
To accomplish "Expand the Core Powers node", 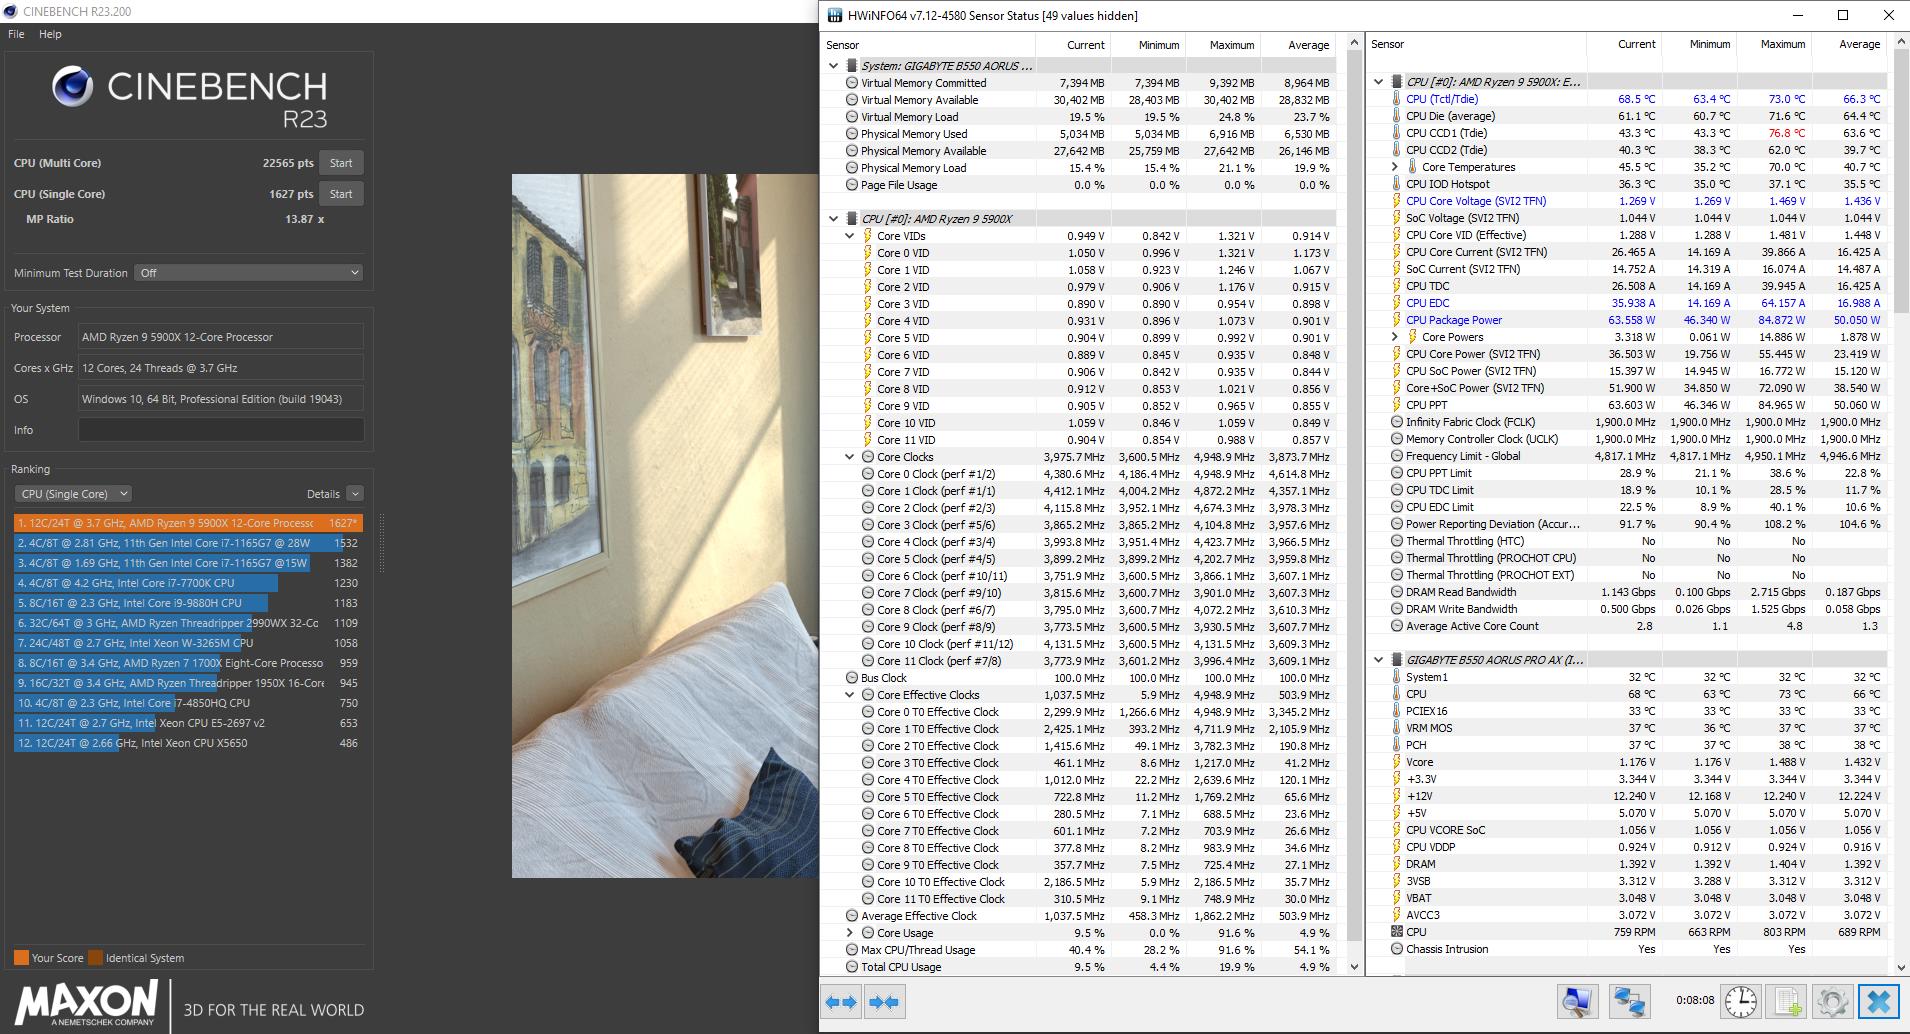I will tap(1395, 337).
